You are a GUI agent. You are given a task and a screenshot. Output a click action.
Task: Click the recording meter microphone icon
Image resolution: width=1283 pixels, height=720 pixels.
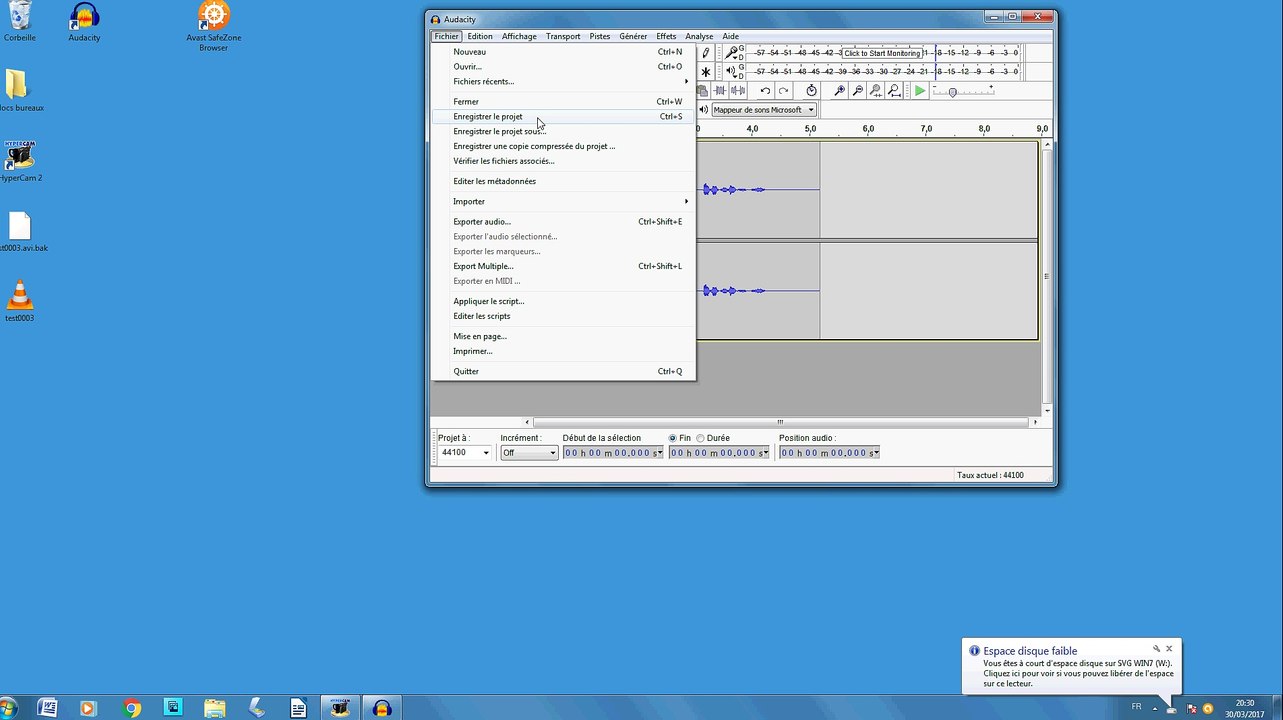731,52
